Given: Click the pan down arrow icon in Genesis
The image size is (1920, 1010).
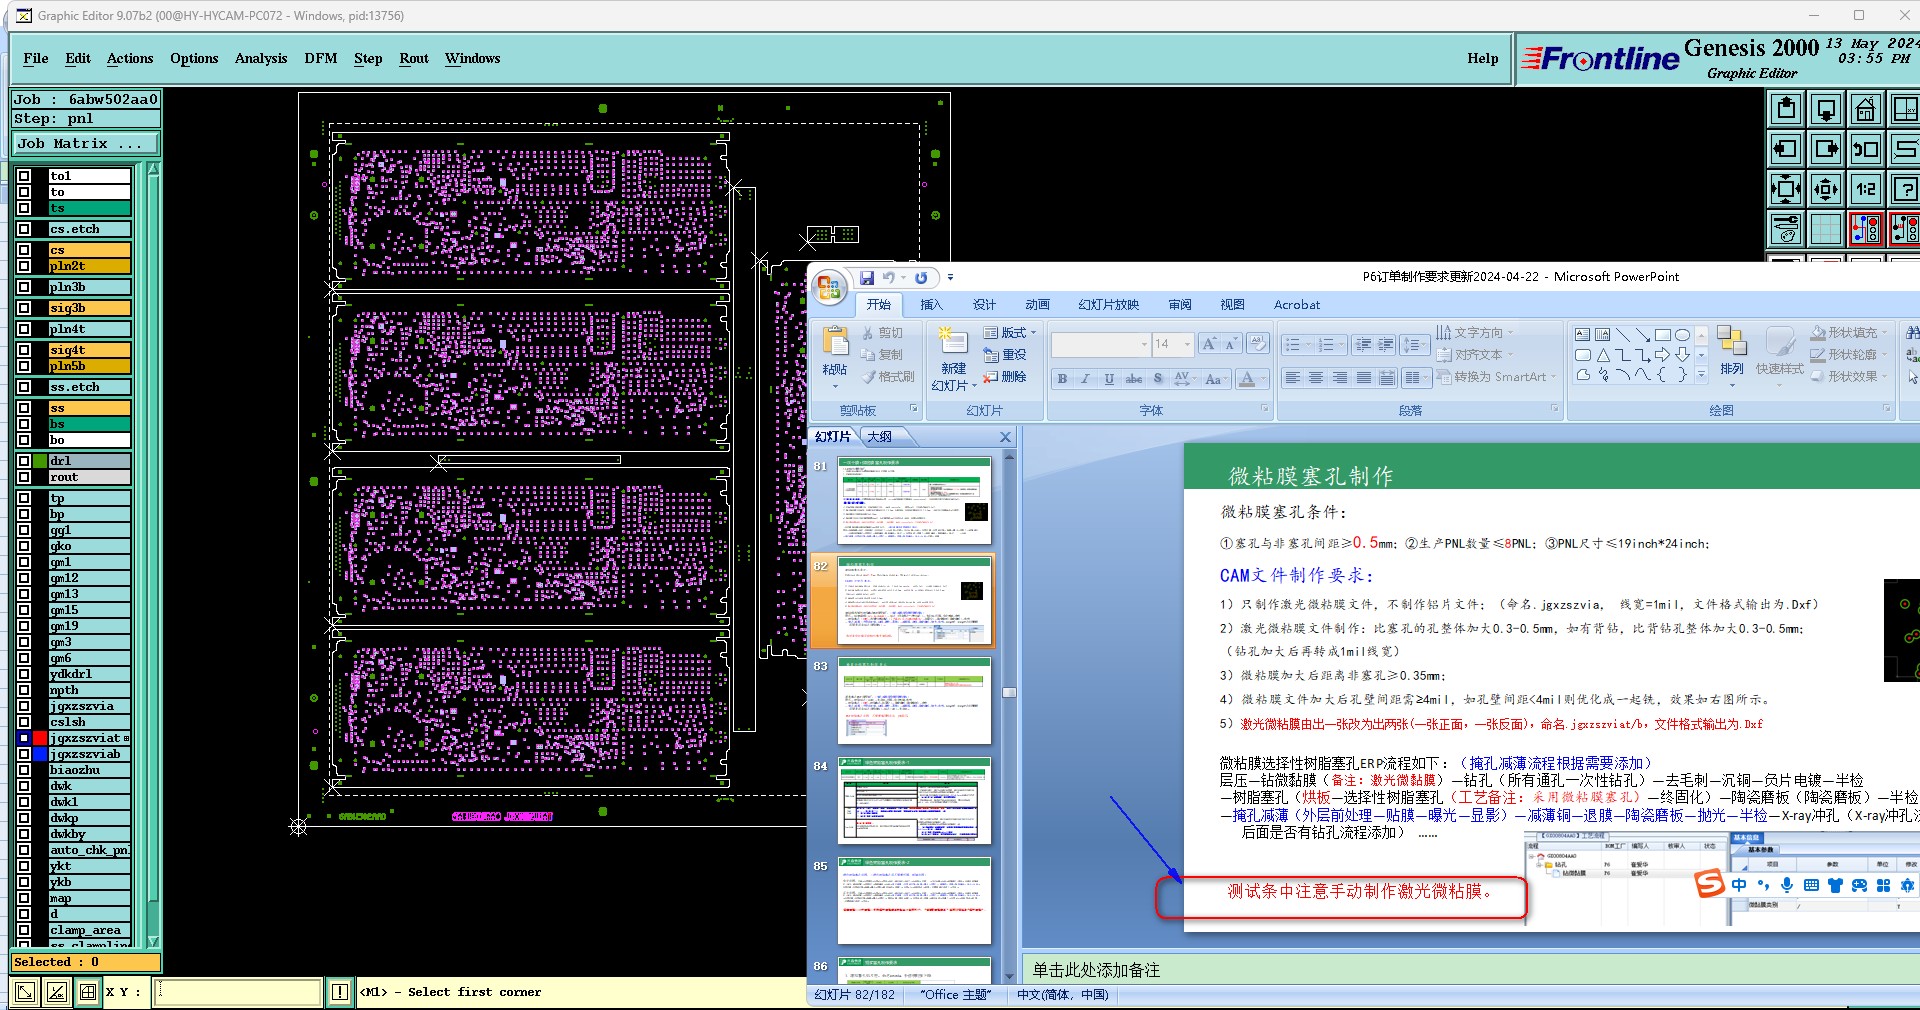Looking at the screenshot, I should point(1826,109).
